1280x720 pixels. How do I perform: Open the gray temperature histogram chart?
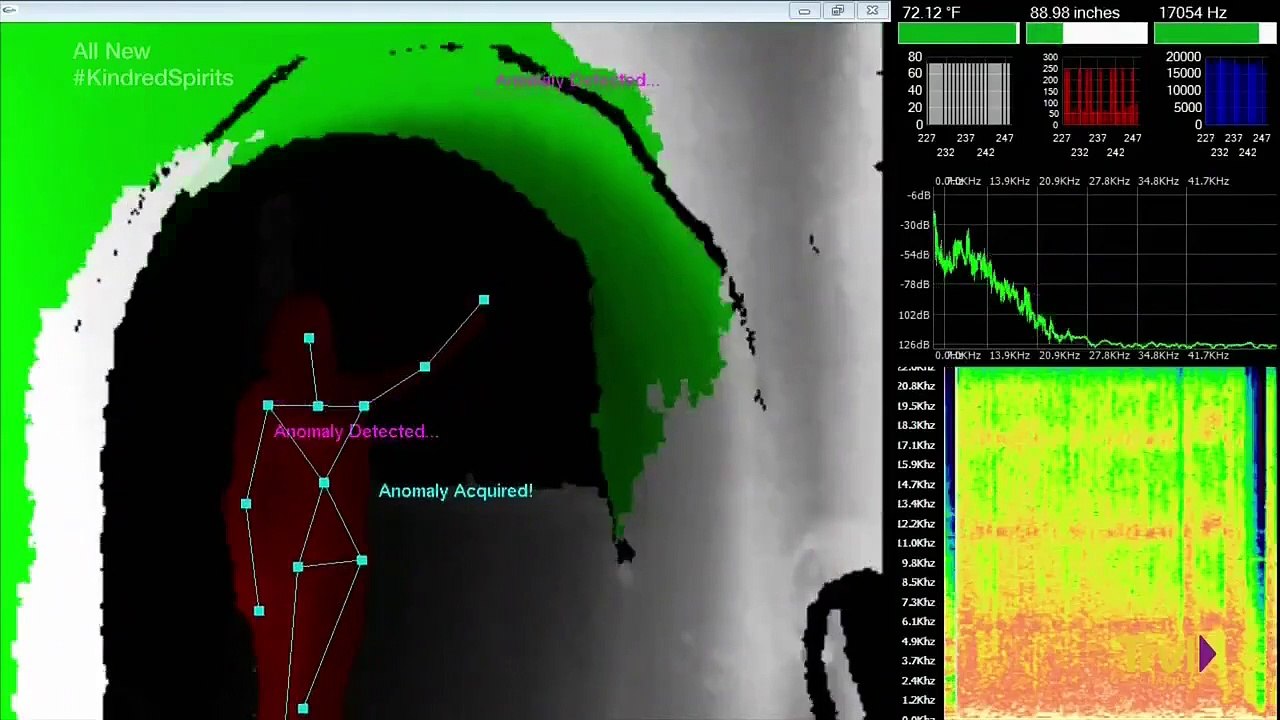(968, 94)
